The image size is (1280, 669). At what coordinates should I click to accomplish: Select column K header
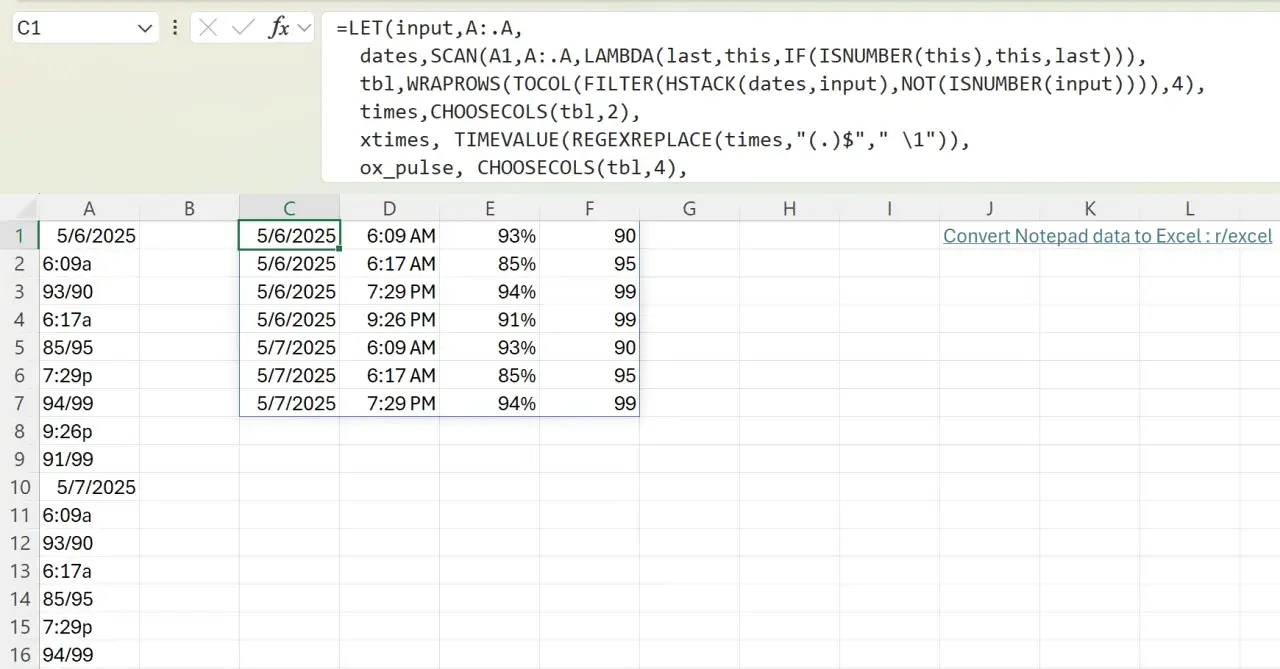pos(1089,209)
